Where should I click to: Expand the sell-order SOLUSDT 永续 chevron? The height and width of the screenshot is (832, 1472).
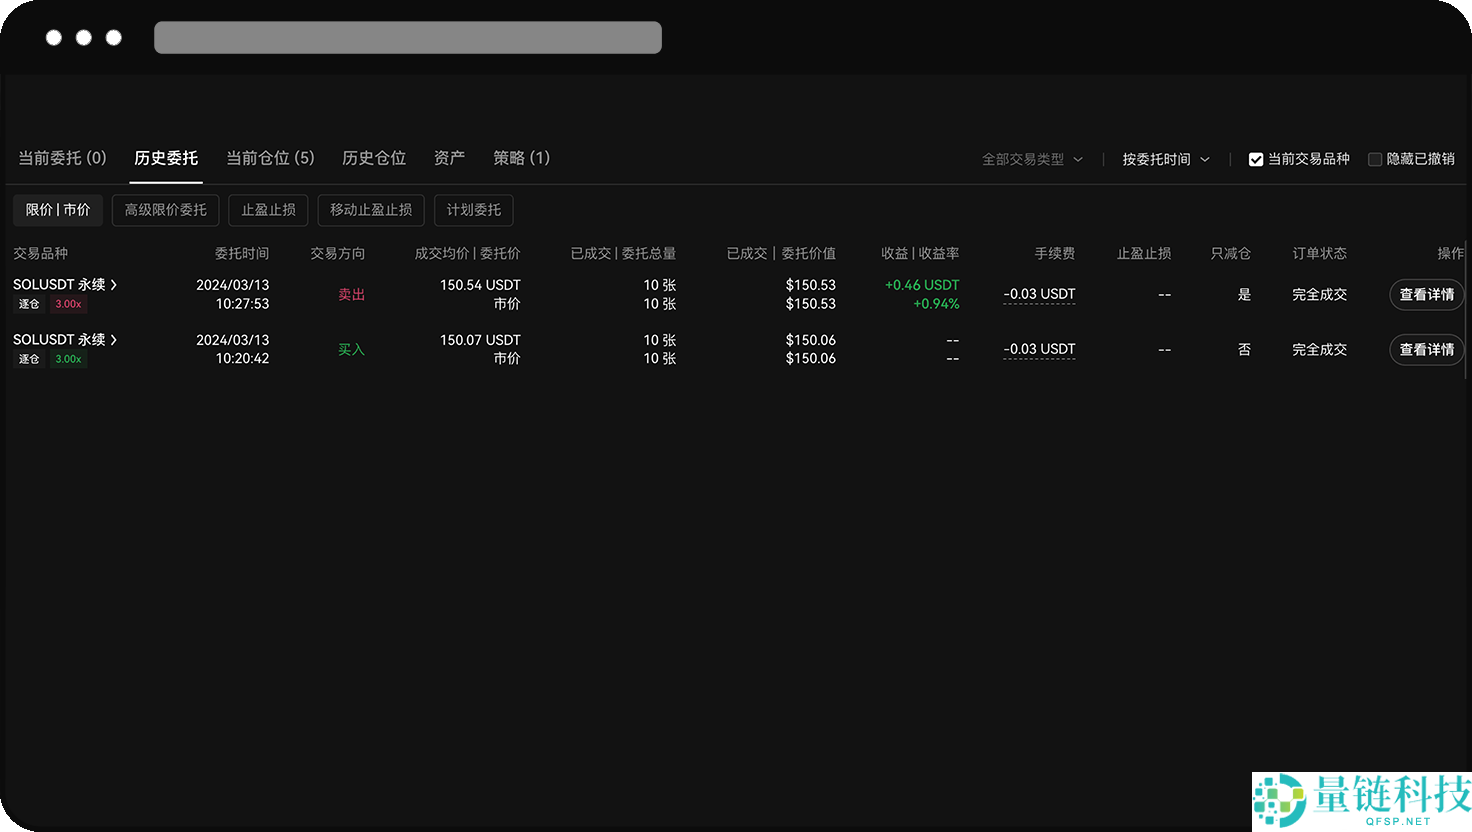(x=116, y=284)
